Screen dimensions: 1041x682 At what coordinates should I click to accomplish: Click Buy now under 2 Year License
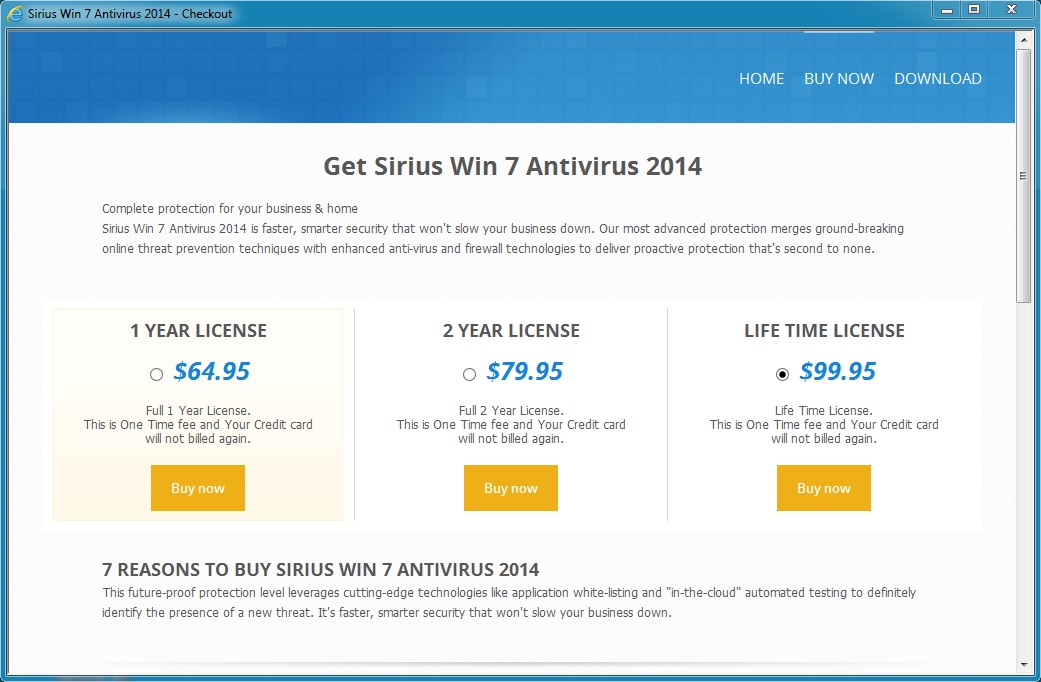tap(511, 488)
